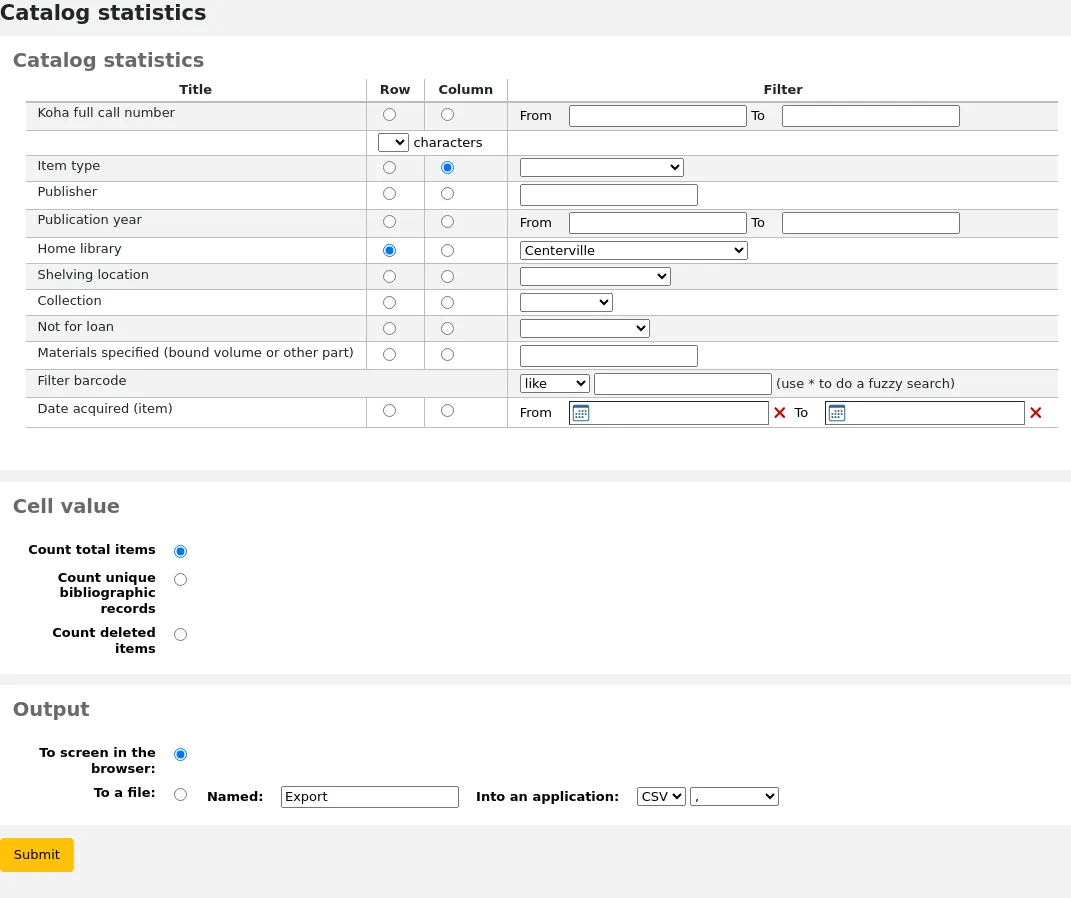Choose Count unique bibliographic records option

click(x=180, y=580)
